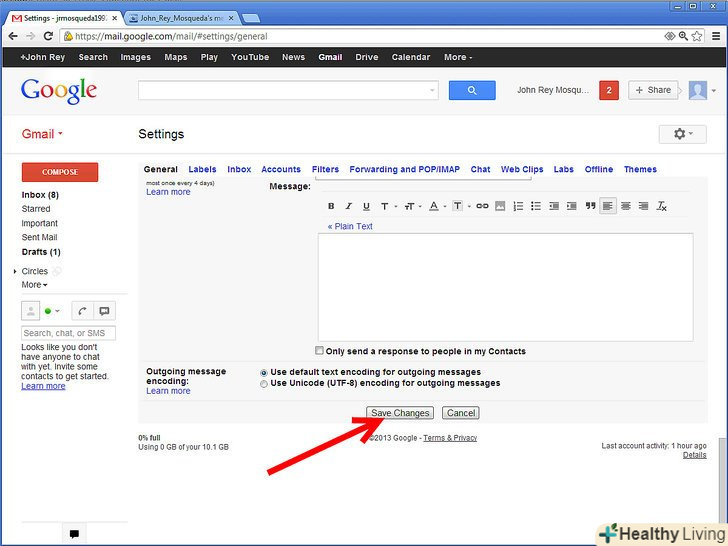Viewport: 728px width, 546px height.
Task: Apply numbered list formatting
Action: (x=518, y=206)
